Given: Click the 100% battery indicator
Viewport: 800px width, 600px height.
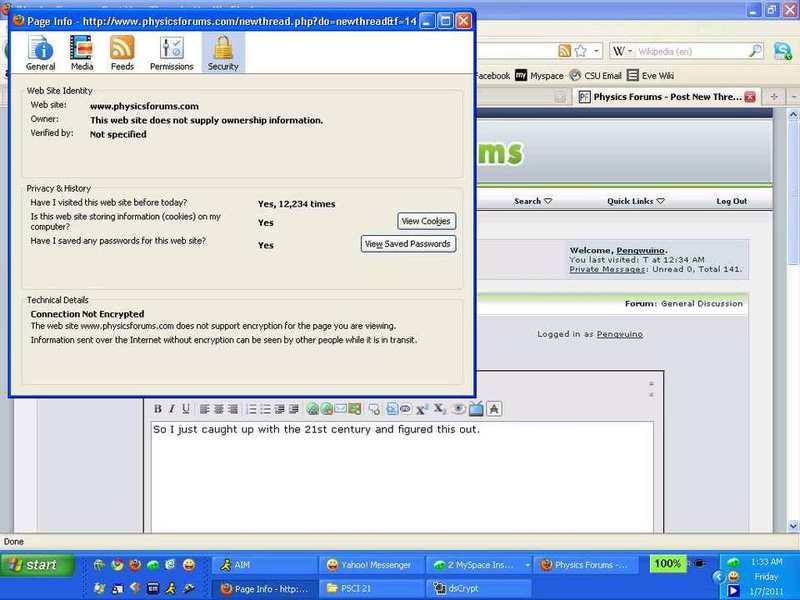Looking at the screenshot, I should [668, 564].
